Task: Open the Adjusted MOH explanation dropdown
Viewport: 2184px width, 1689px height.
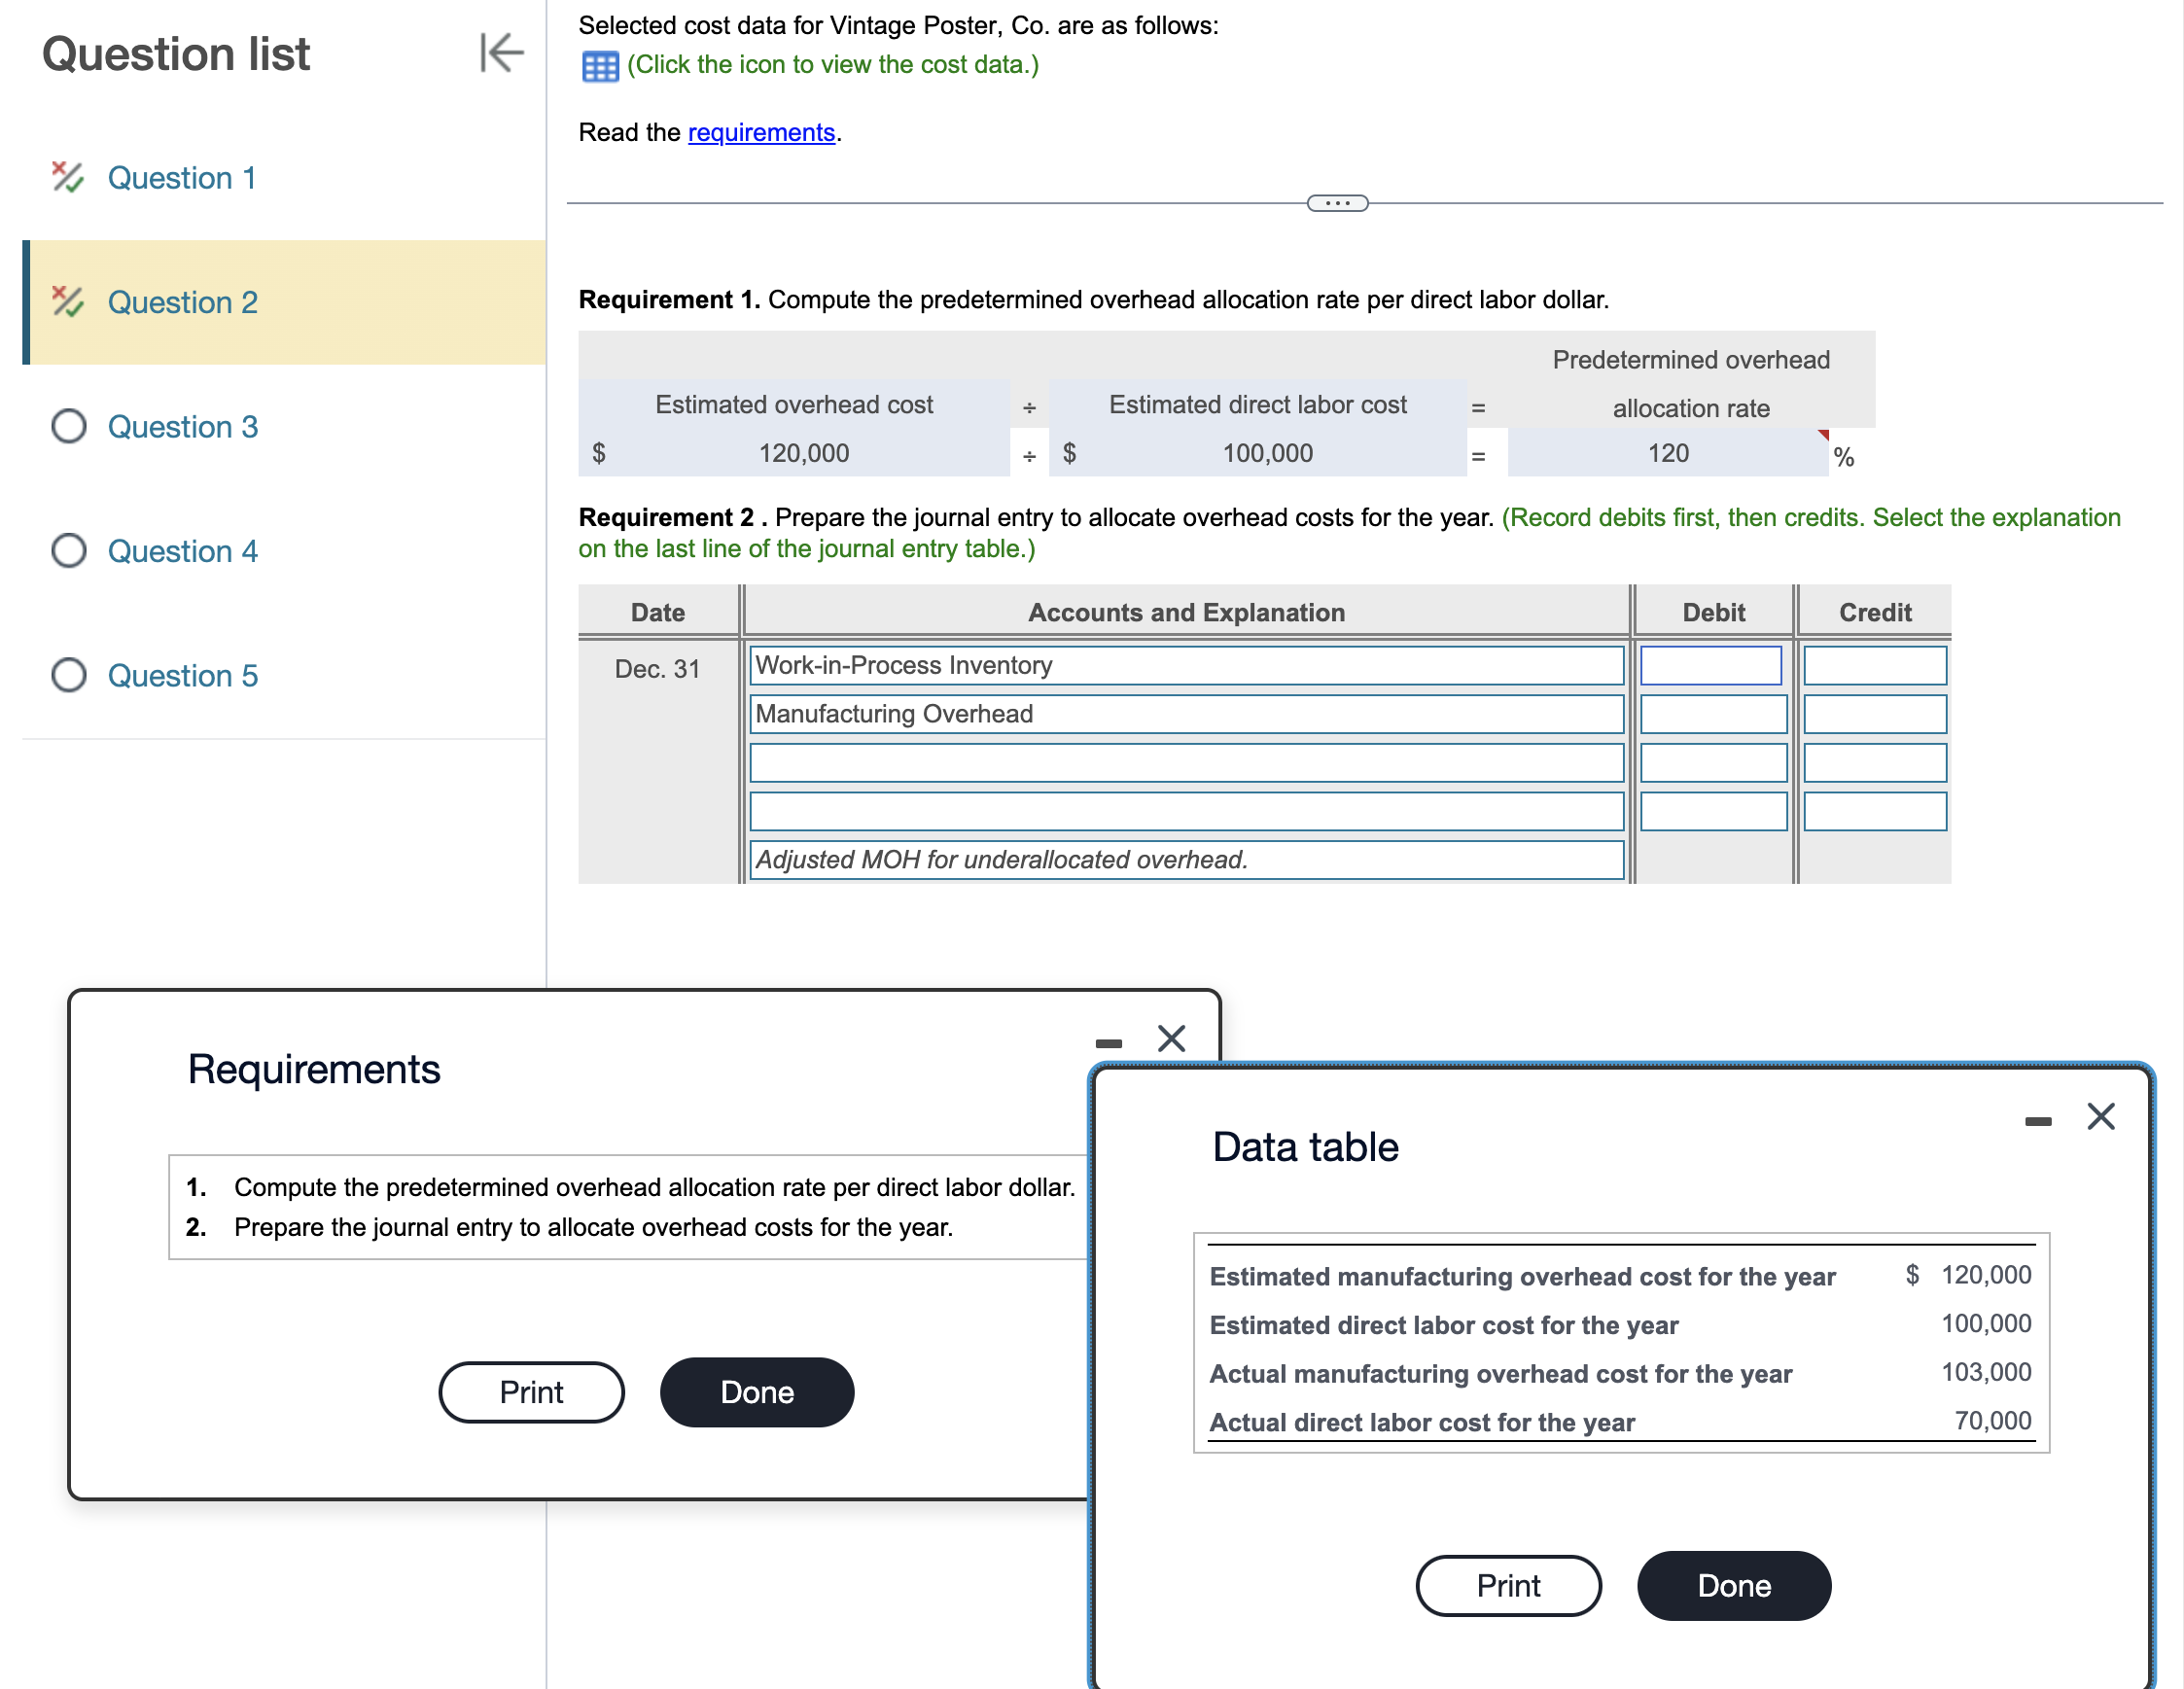Action: (1185, 860)
